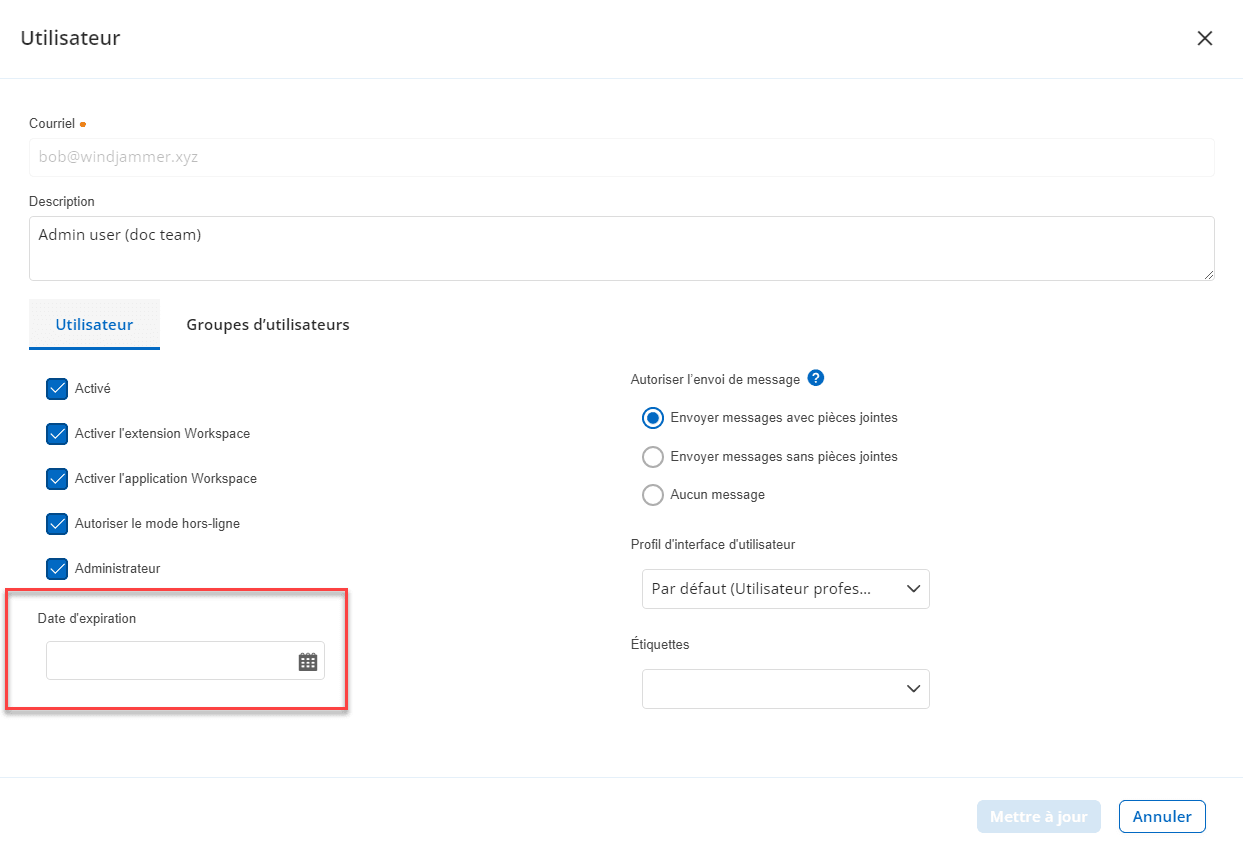
Task: Toggle Activer l'extension Workspace checkbox
Action: [57, 434]
